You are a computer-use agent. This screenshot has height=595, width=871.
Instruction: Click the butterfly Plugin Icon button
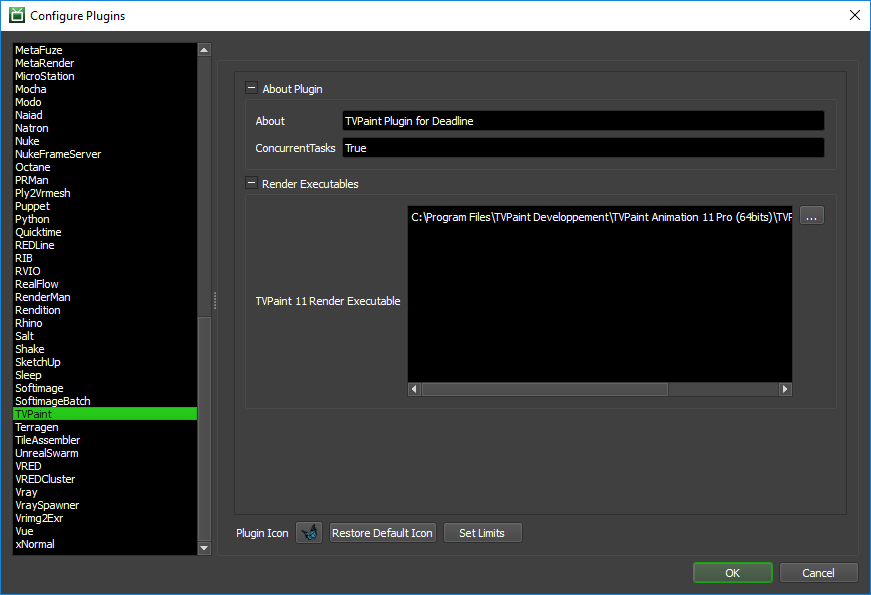[309, 533]
